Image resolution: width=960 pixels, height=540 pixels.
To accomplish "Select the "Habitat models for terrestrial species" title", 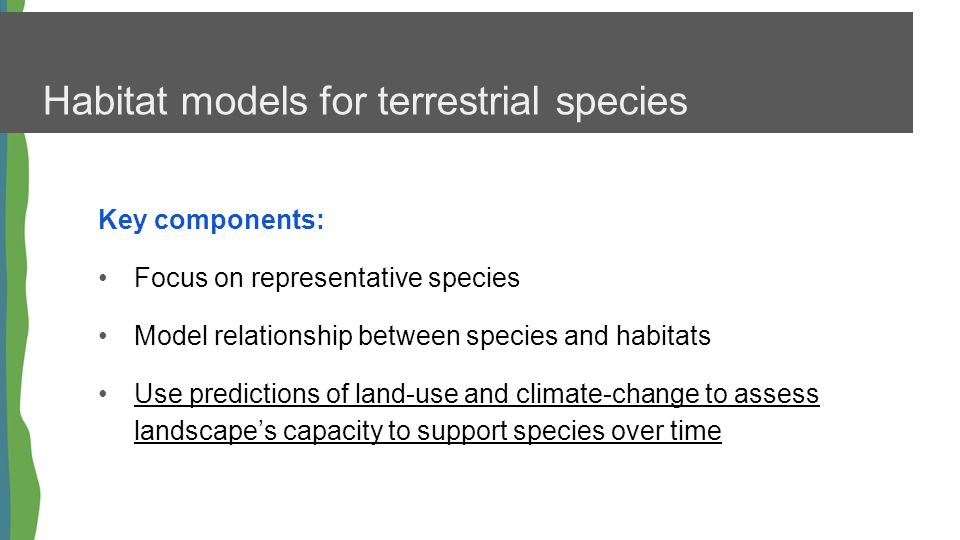I will coord(366,101).
